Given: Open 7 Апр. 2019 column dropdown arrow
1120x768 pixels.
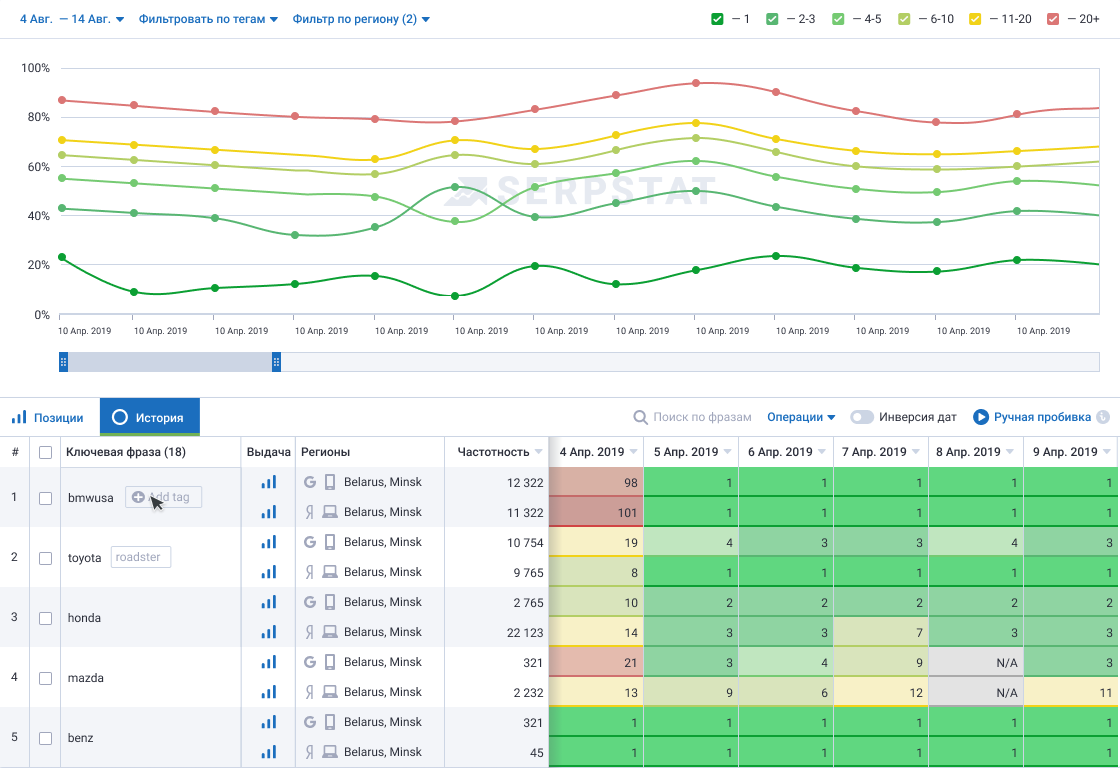Looking at the screenshot, I should point(916,452).
